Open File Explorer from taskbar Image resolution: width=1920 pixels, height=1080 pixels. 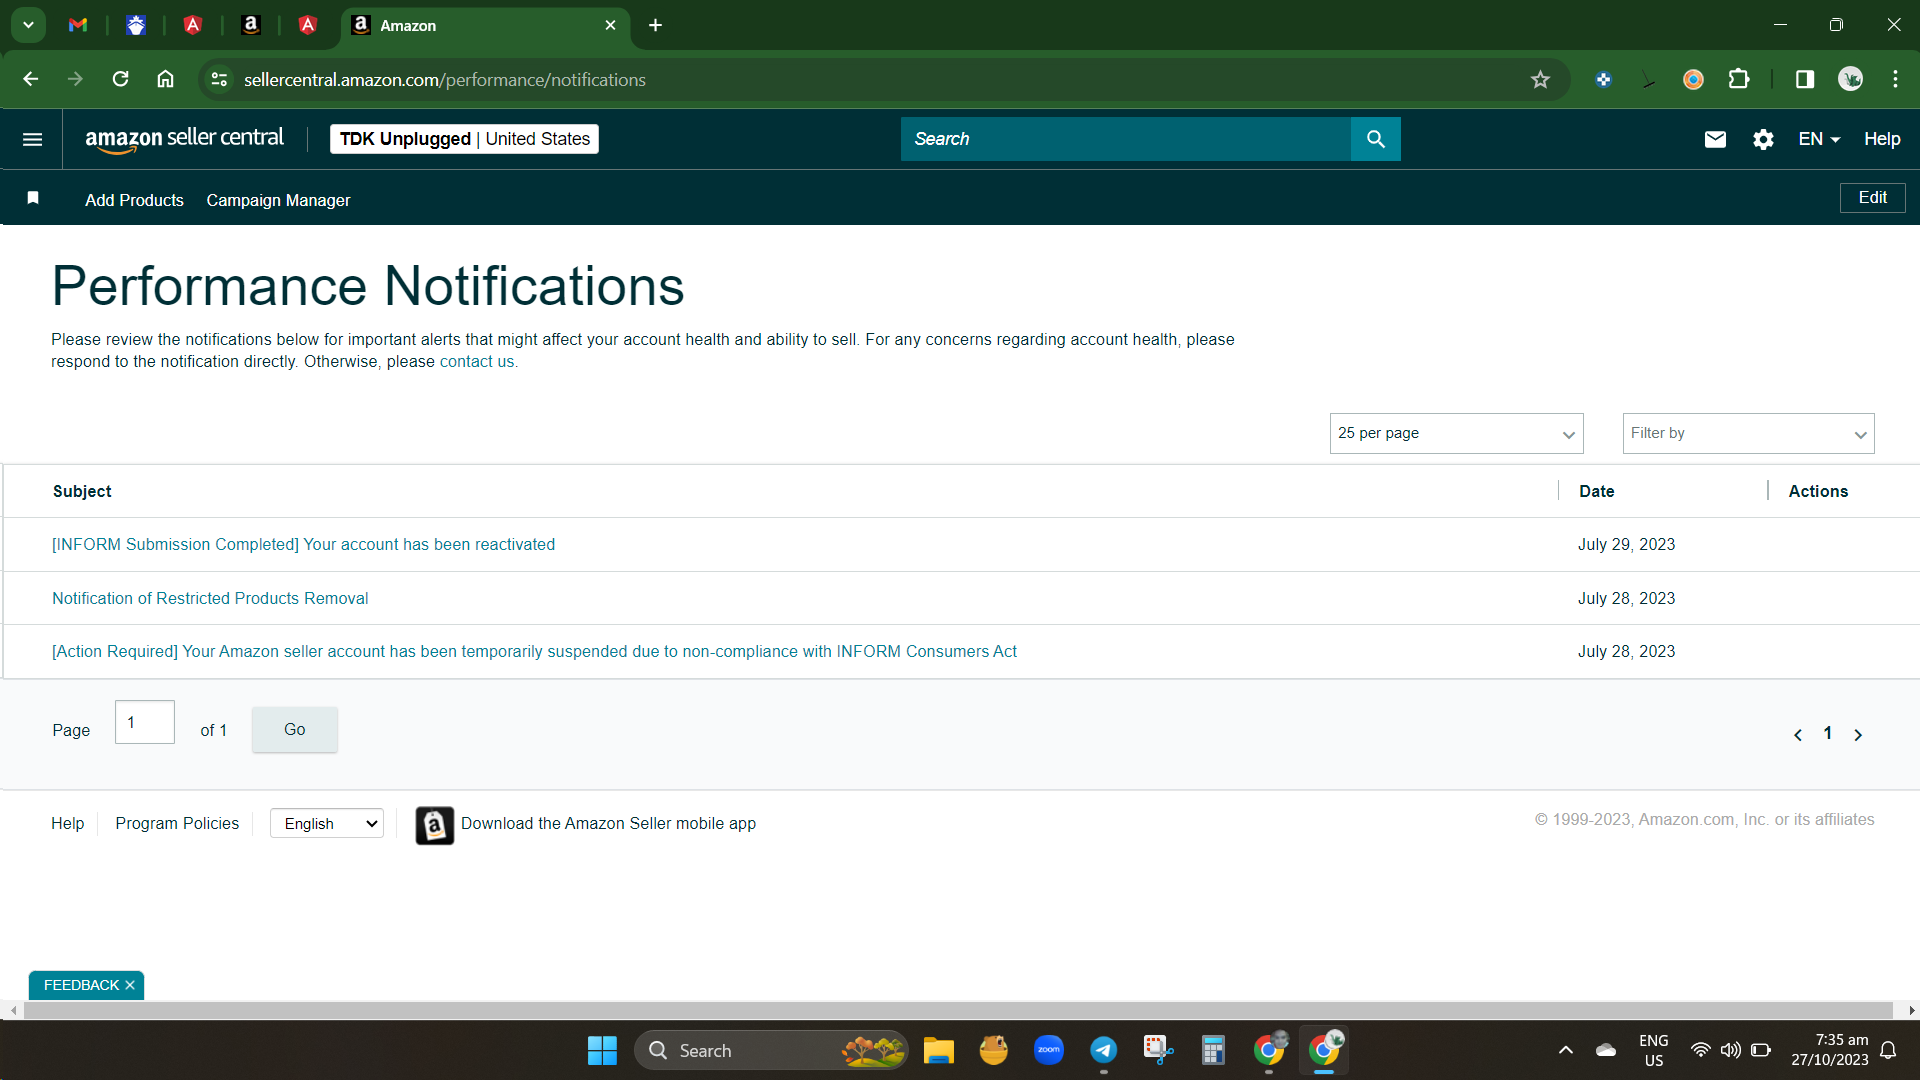point(938,1050)
